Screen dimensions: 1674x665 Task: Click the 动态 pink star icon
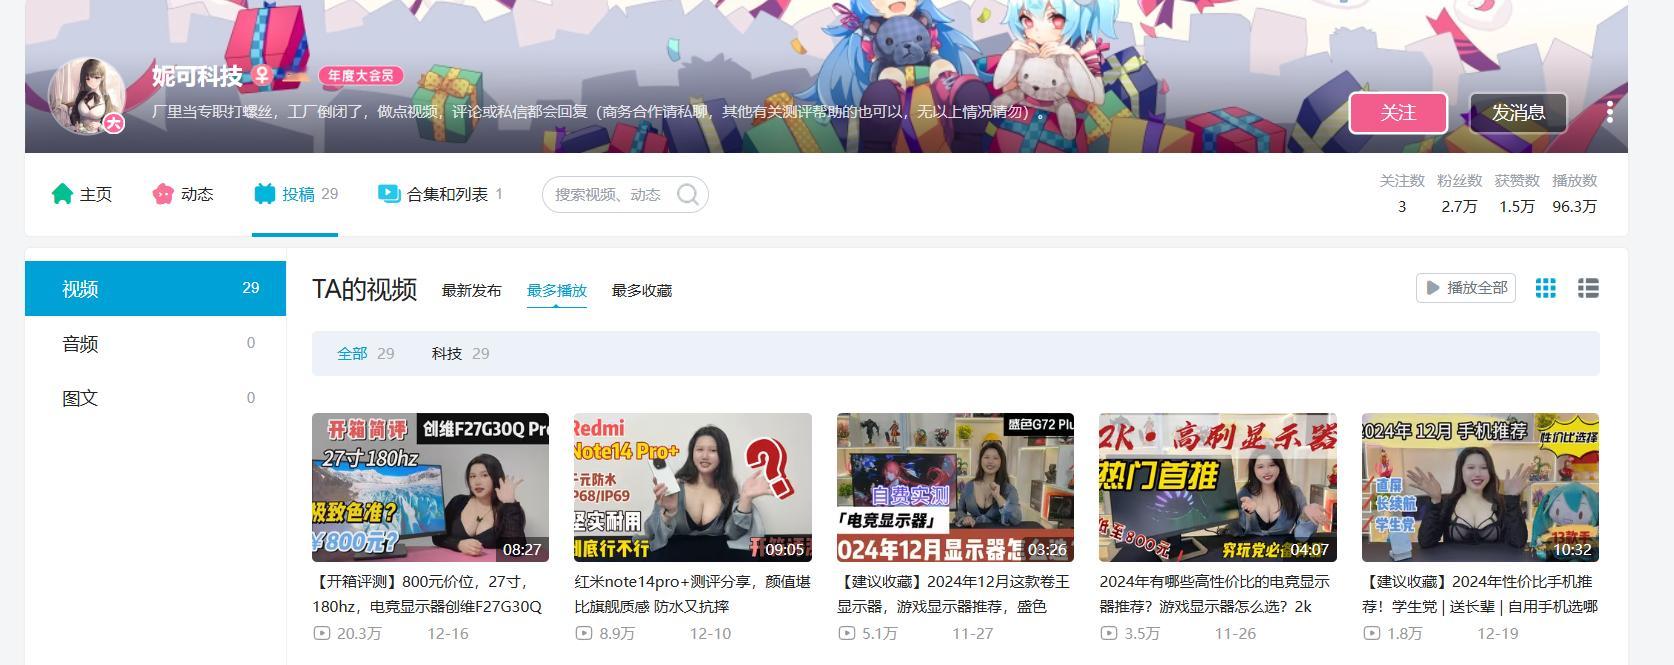[163, 193]
